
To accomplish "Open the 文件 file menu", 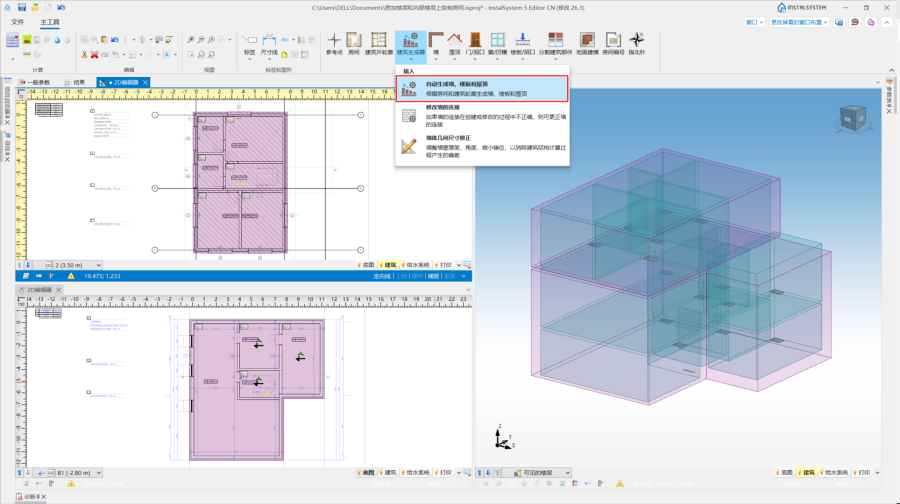I will tap(17, 21).
